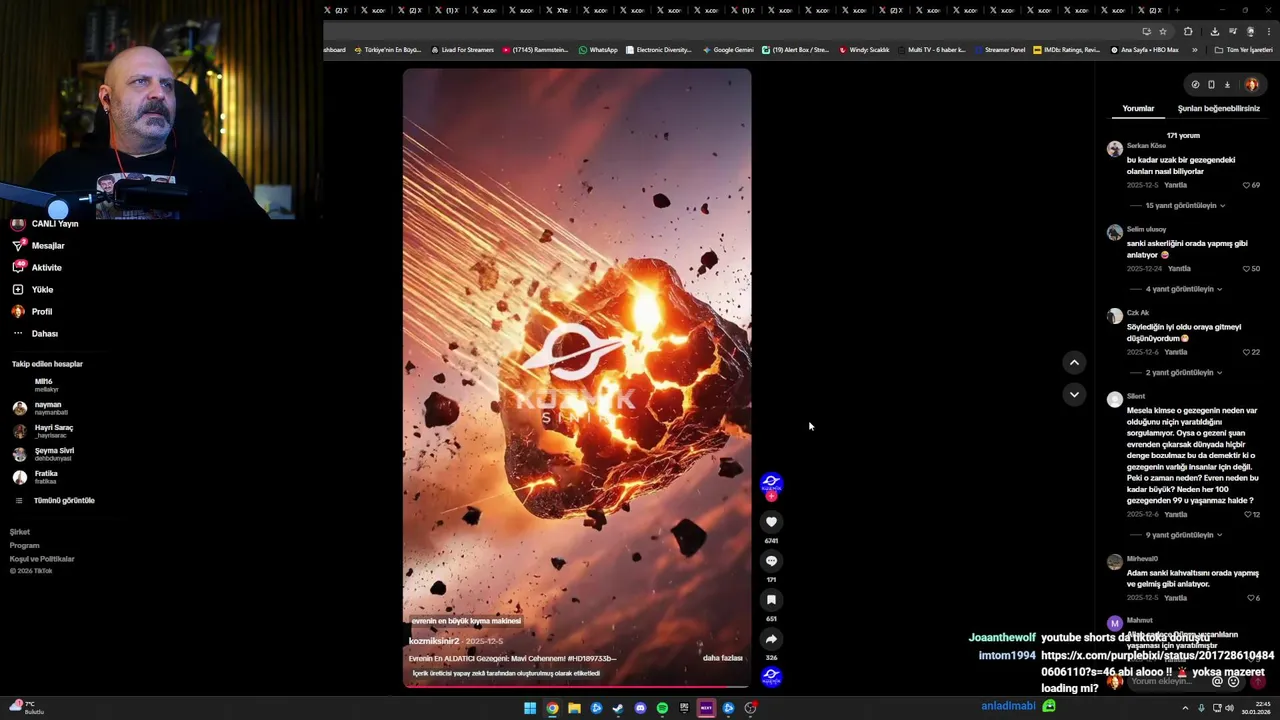Click the volume icon in system tray
The image size is (1280, 720).
point(1229,708)
